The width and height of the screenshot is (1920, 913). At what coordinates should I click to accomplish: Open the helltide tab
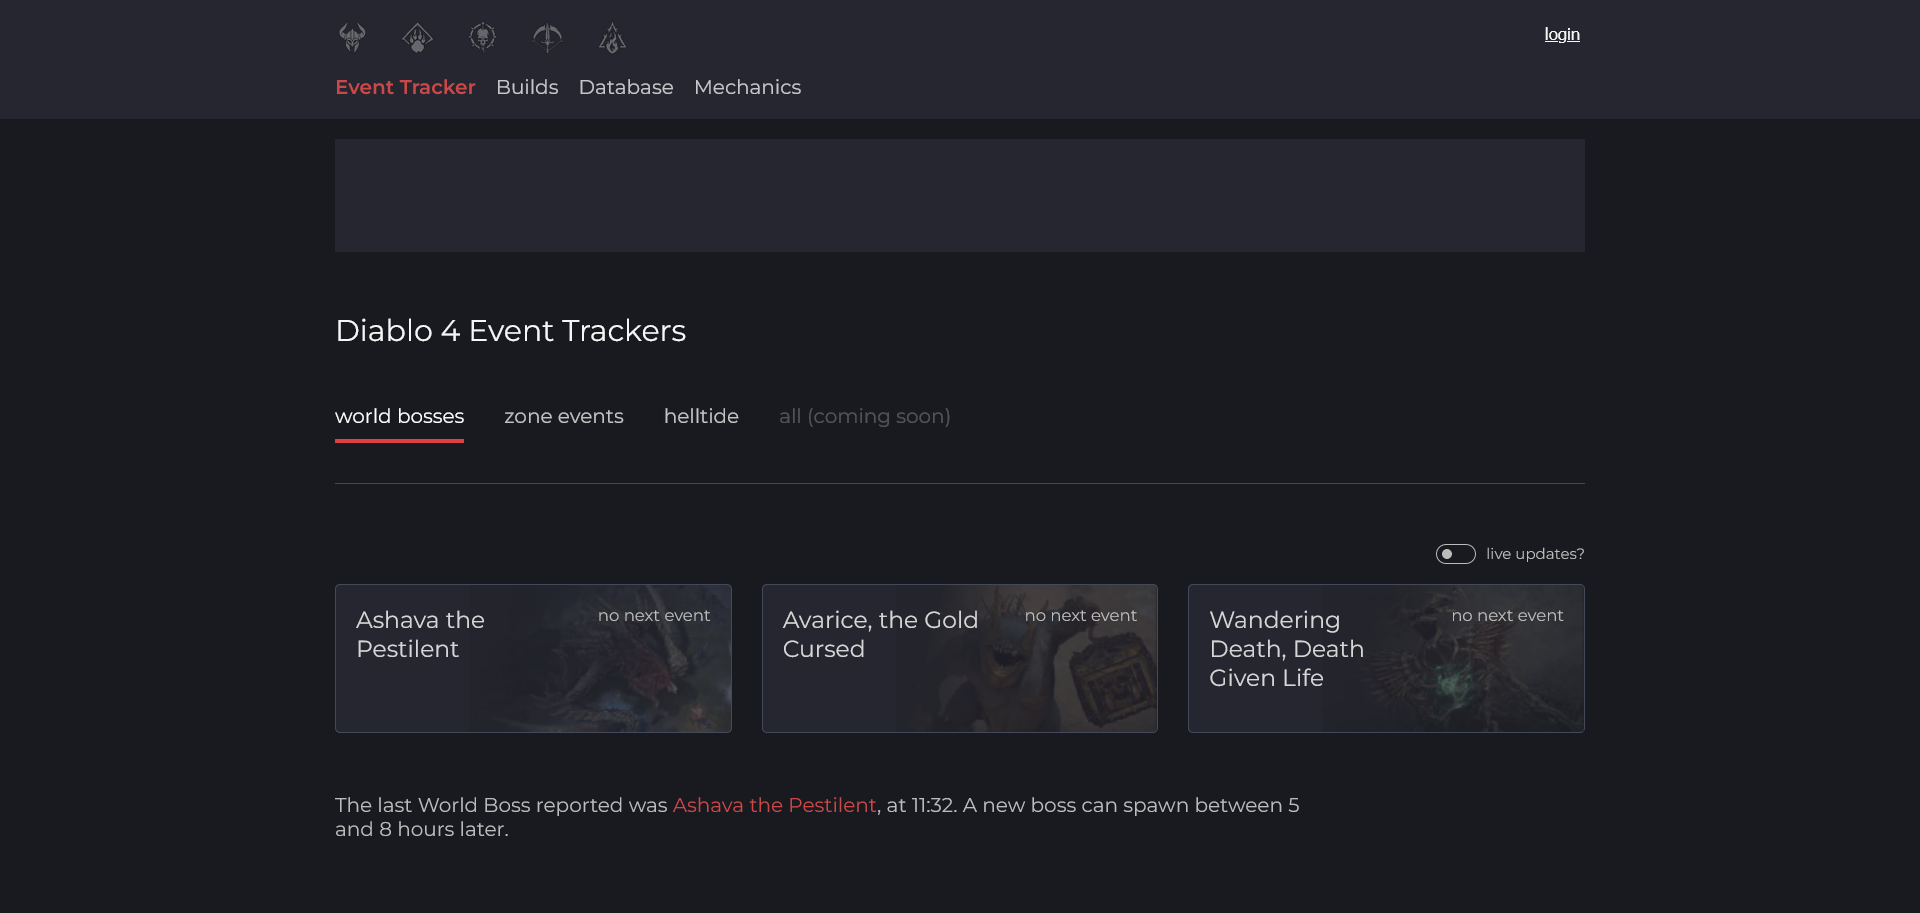pyautogui.click(x=701, y=416)
